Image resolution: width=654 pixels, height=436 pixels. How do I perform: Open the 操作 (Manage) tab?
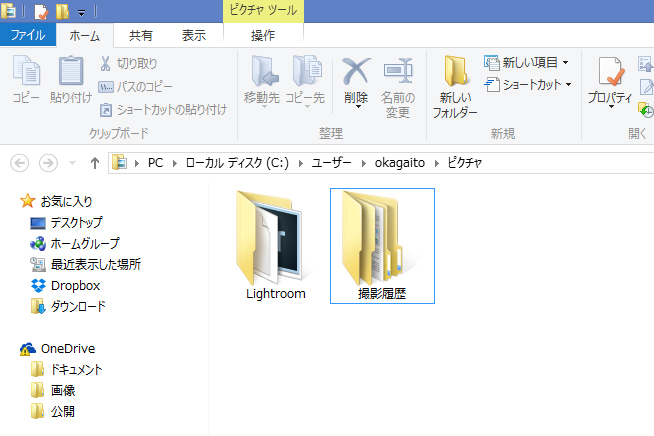pos(263,35)
